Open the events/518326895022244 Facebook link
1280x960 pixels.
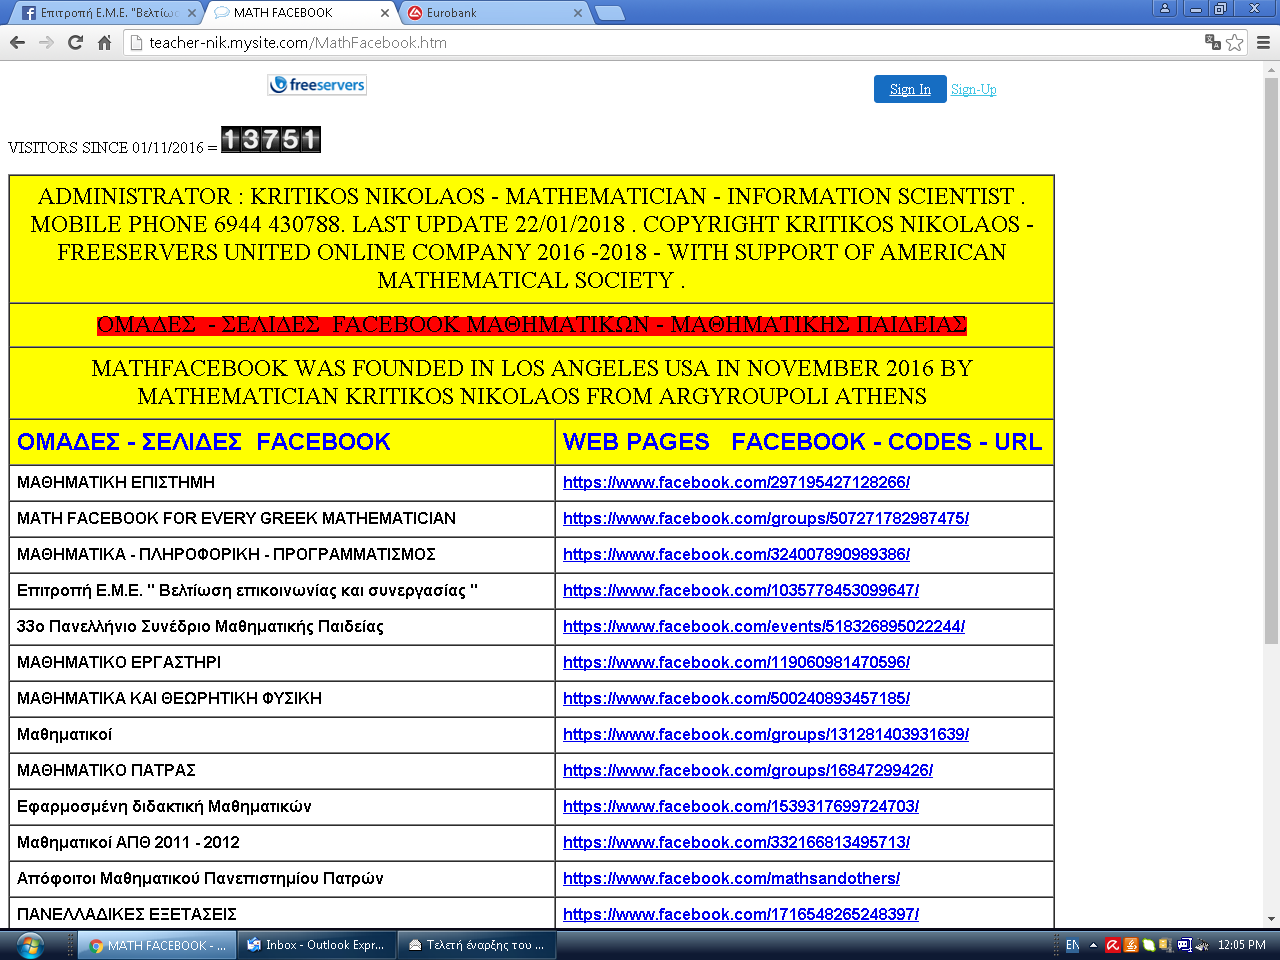(764, 626)
